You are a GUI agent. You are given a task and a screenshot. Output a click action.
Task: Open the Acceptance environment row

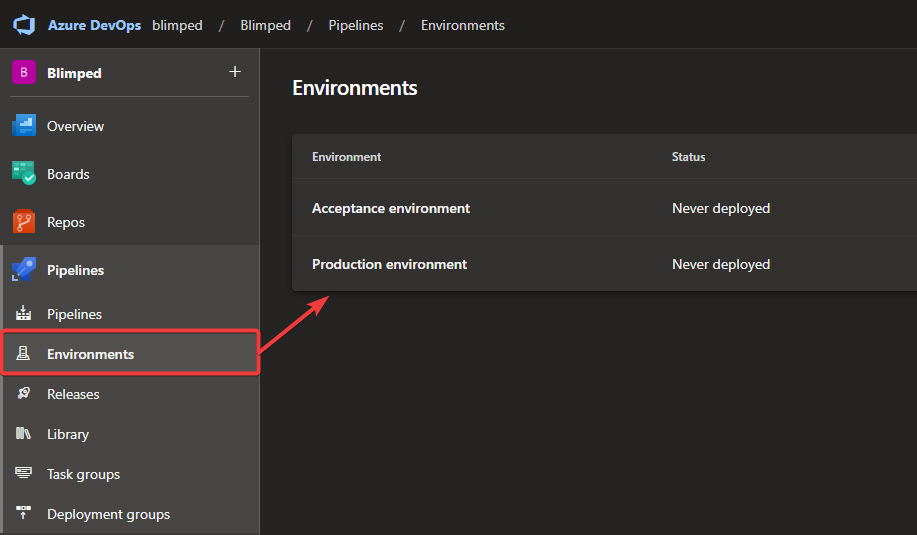click(x=604, y=208)
